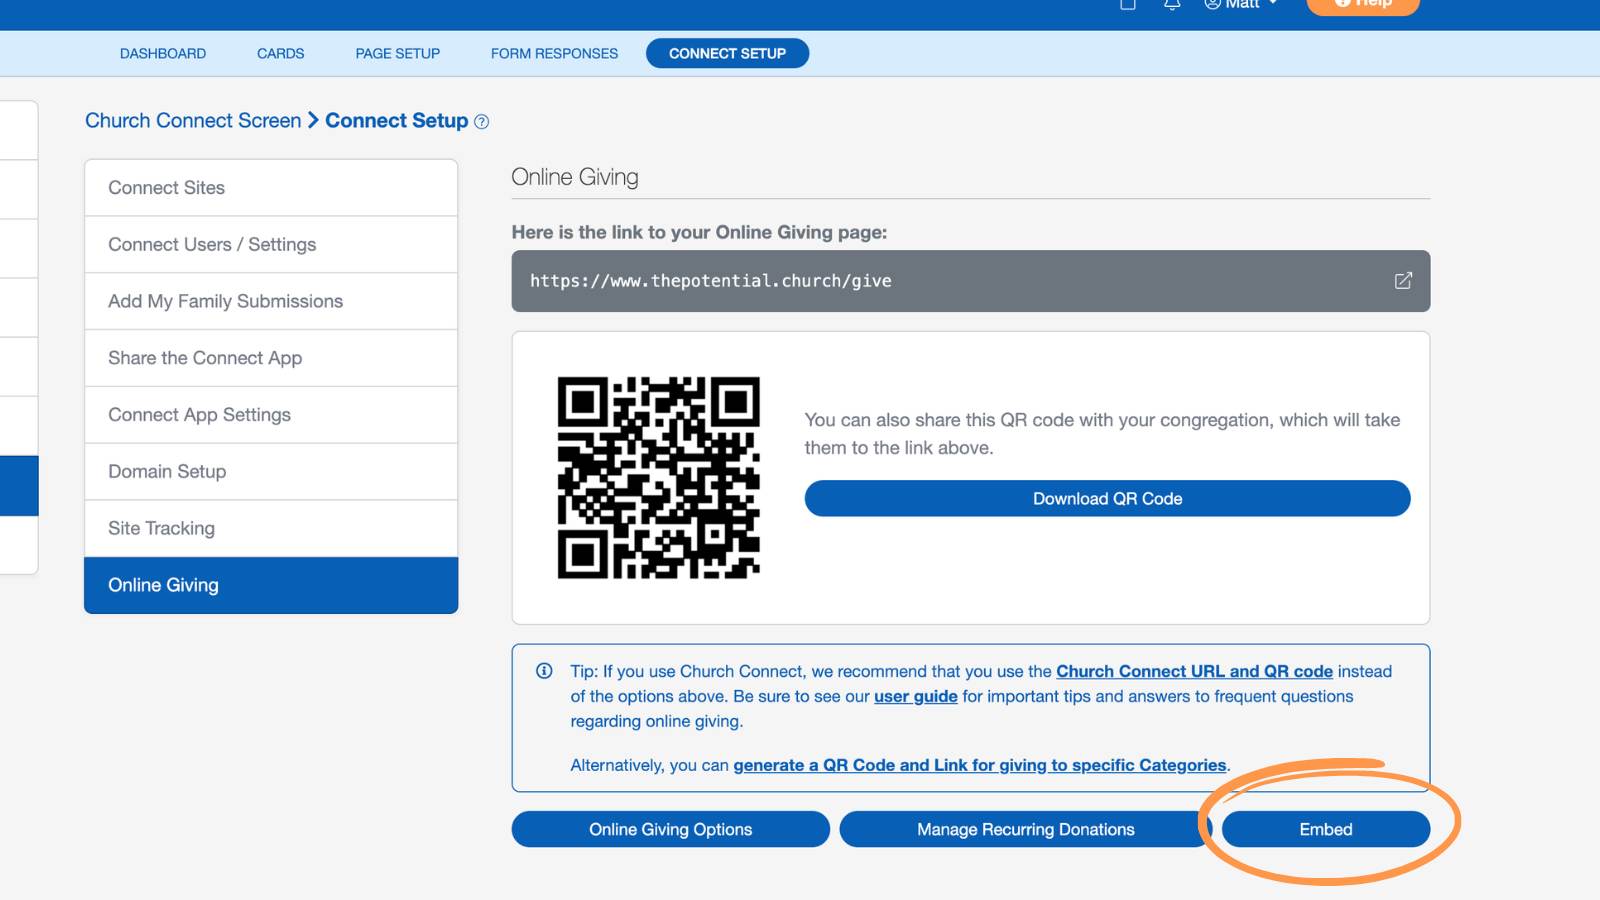Download the QR Code

pyautogui.click(x=1107, y=498)
